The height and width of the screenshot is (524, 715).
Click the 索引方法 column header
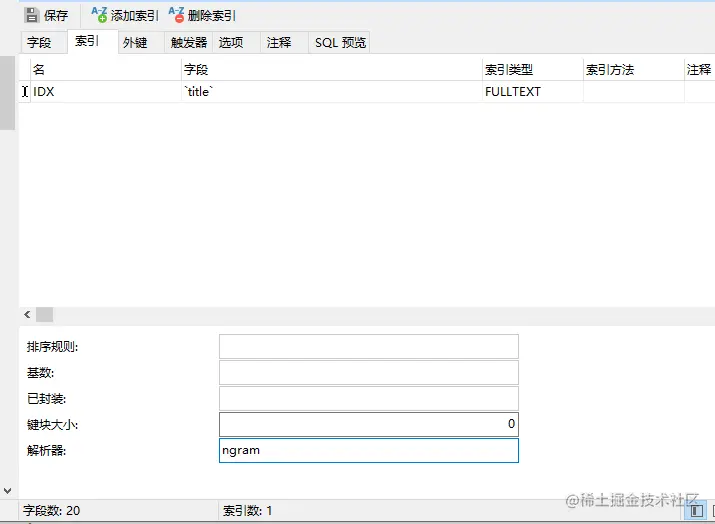pyautogui.click(x=633, y=69)
